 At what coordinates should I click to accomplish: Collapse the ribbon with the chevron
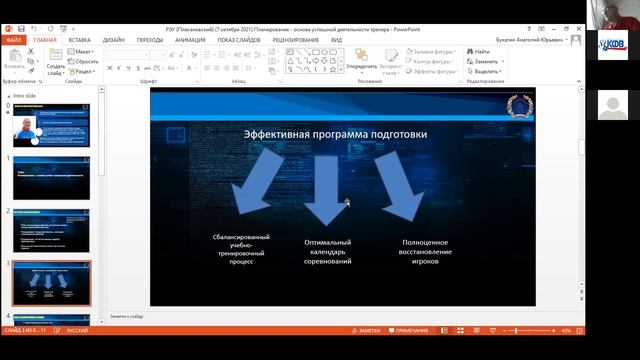(x=579, y=81)
